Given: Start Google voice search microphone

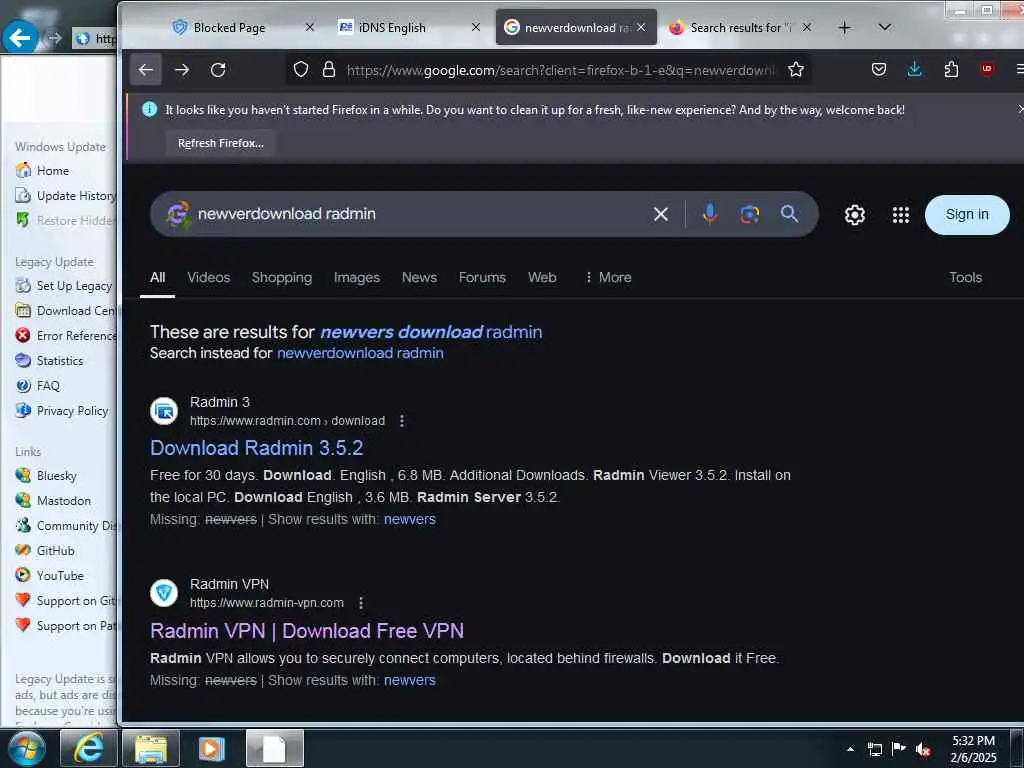Looking at the screenshot, I should [x=710, y=214].
